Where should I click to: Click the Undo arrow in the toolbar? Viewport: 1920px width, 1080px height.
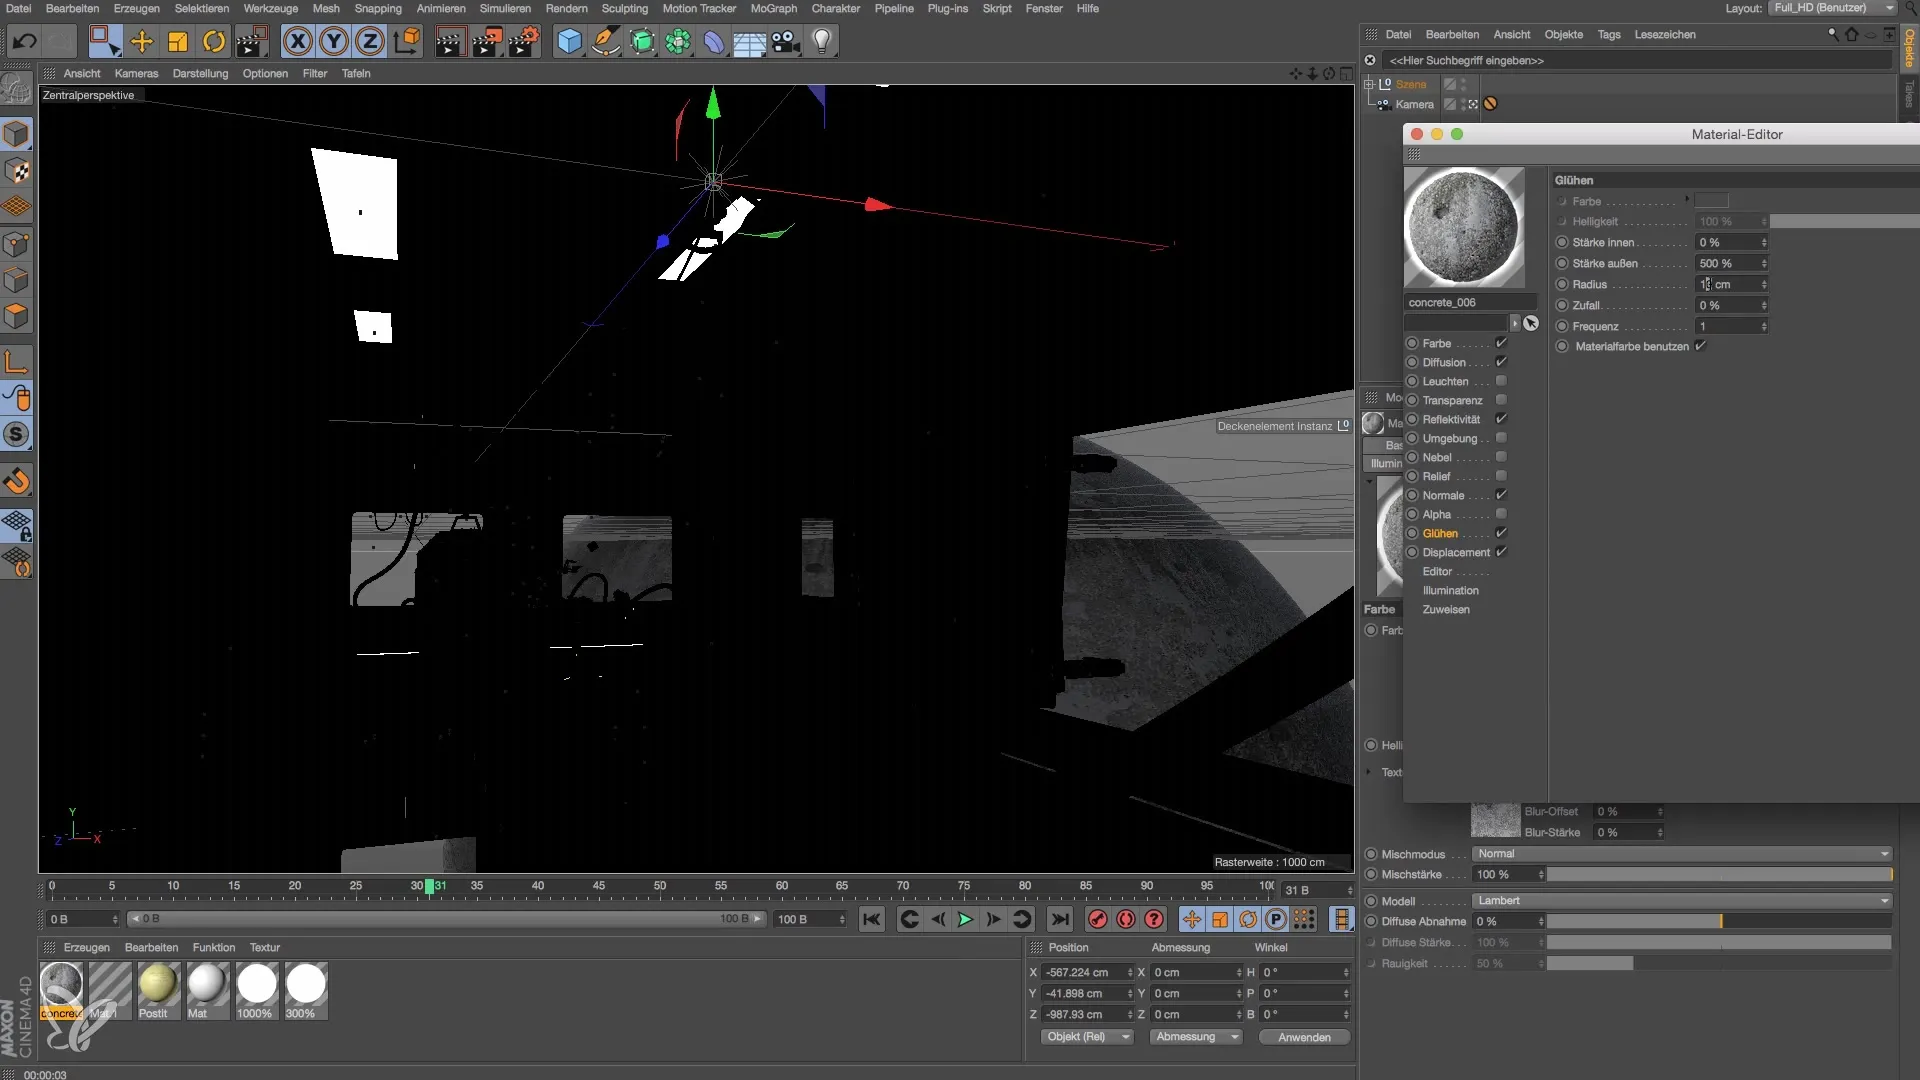click(x=24, y=41)
